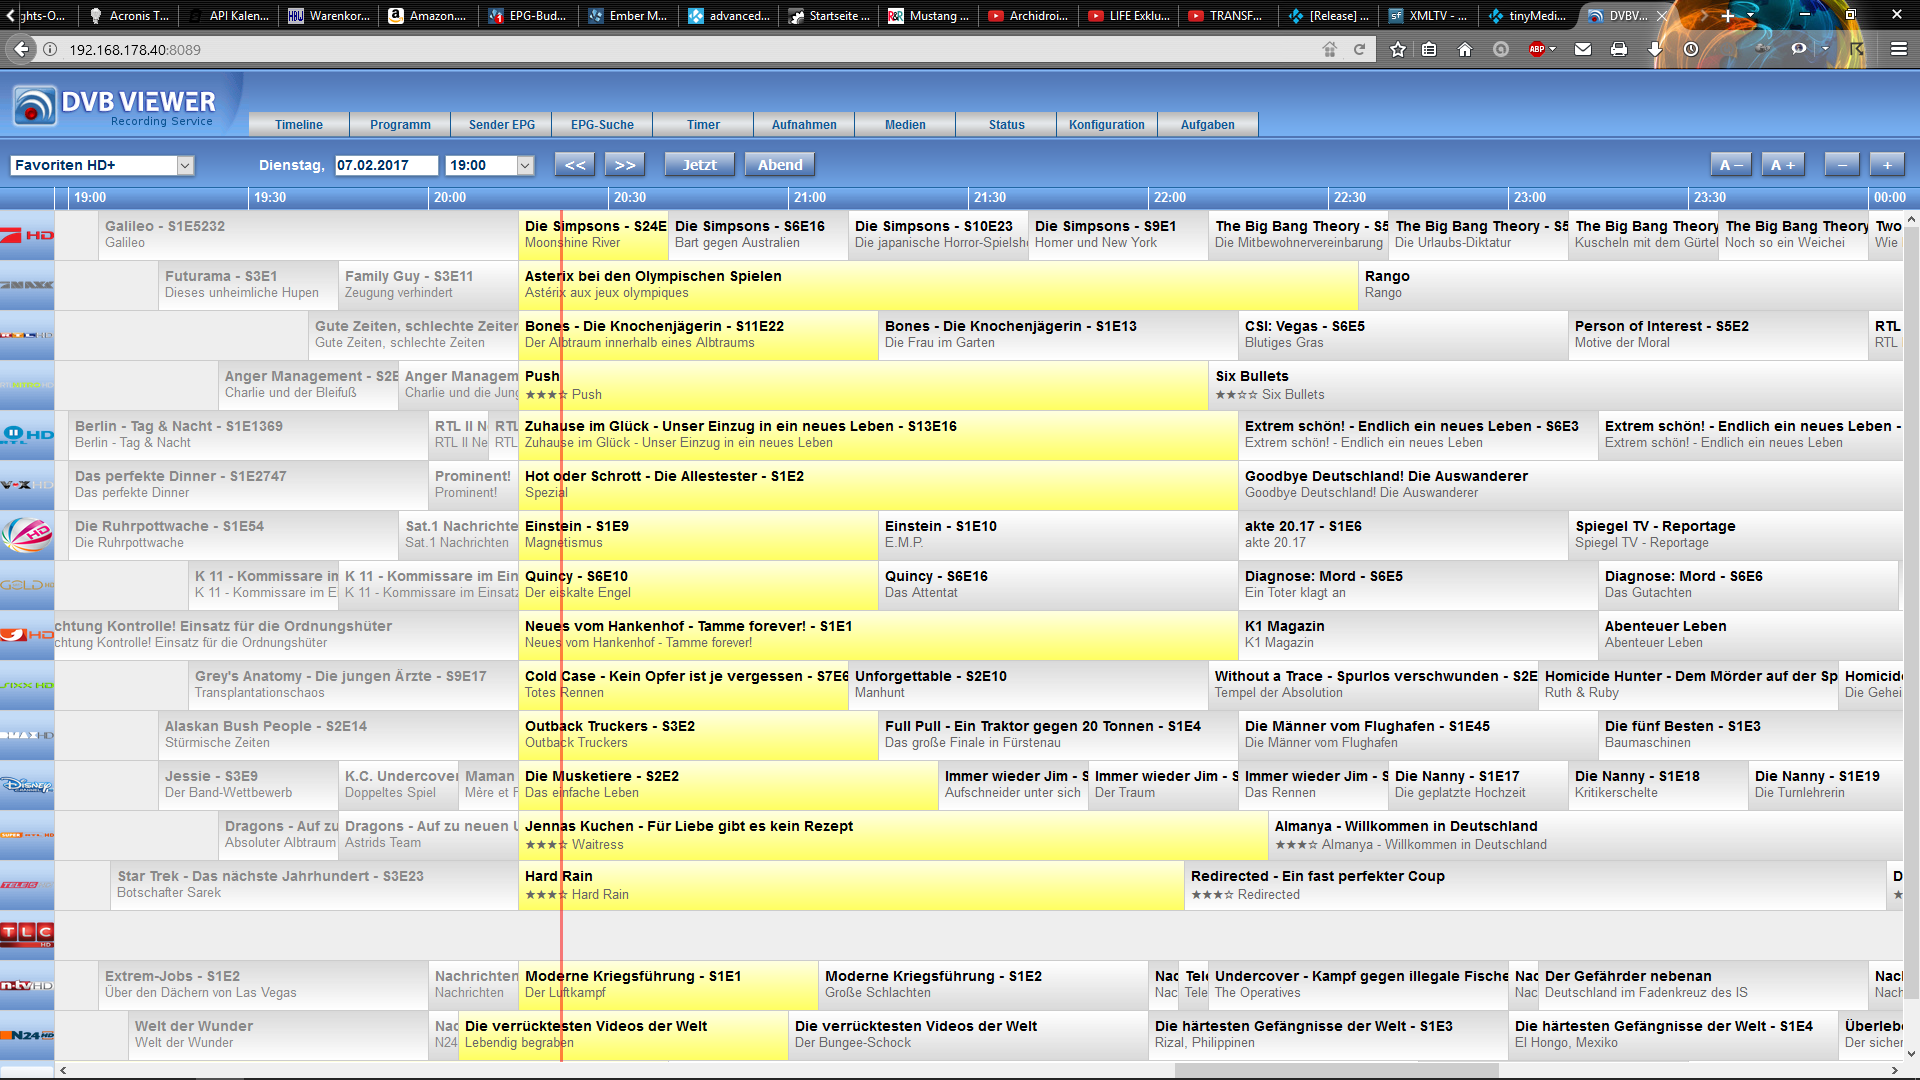Switch to the Amazon browser tab

pyautogui.click(x=427, y=15)
